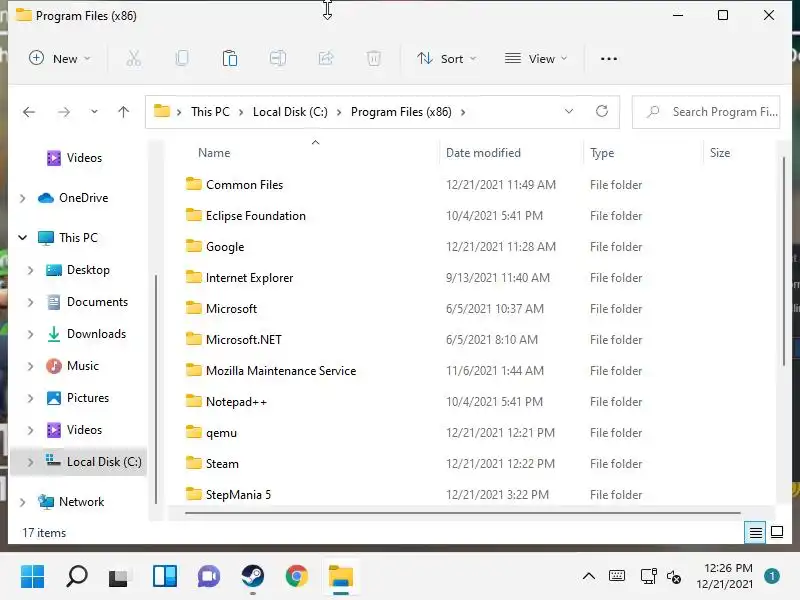
Task: Open the notification count badge
Action: point(772,576)
